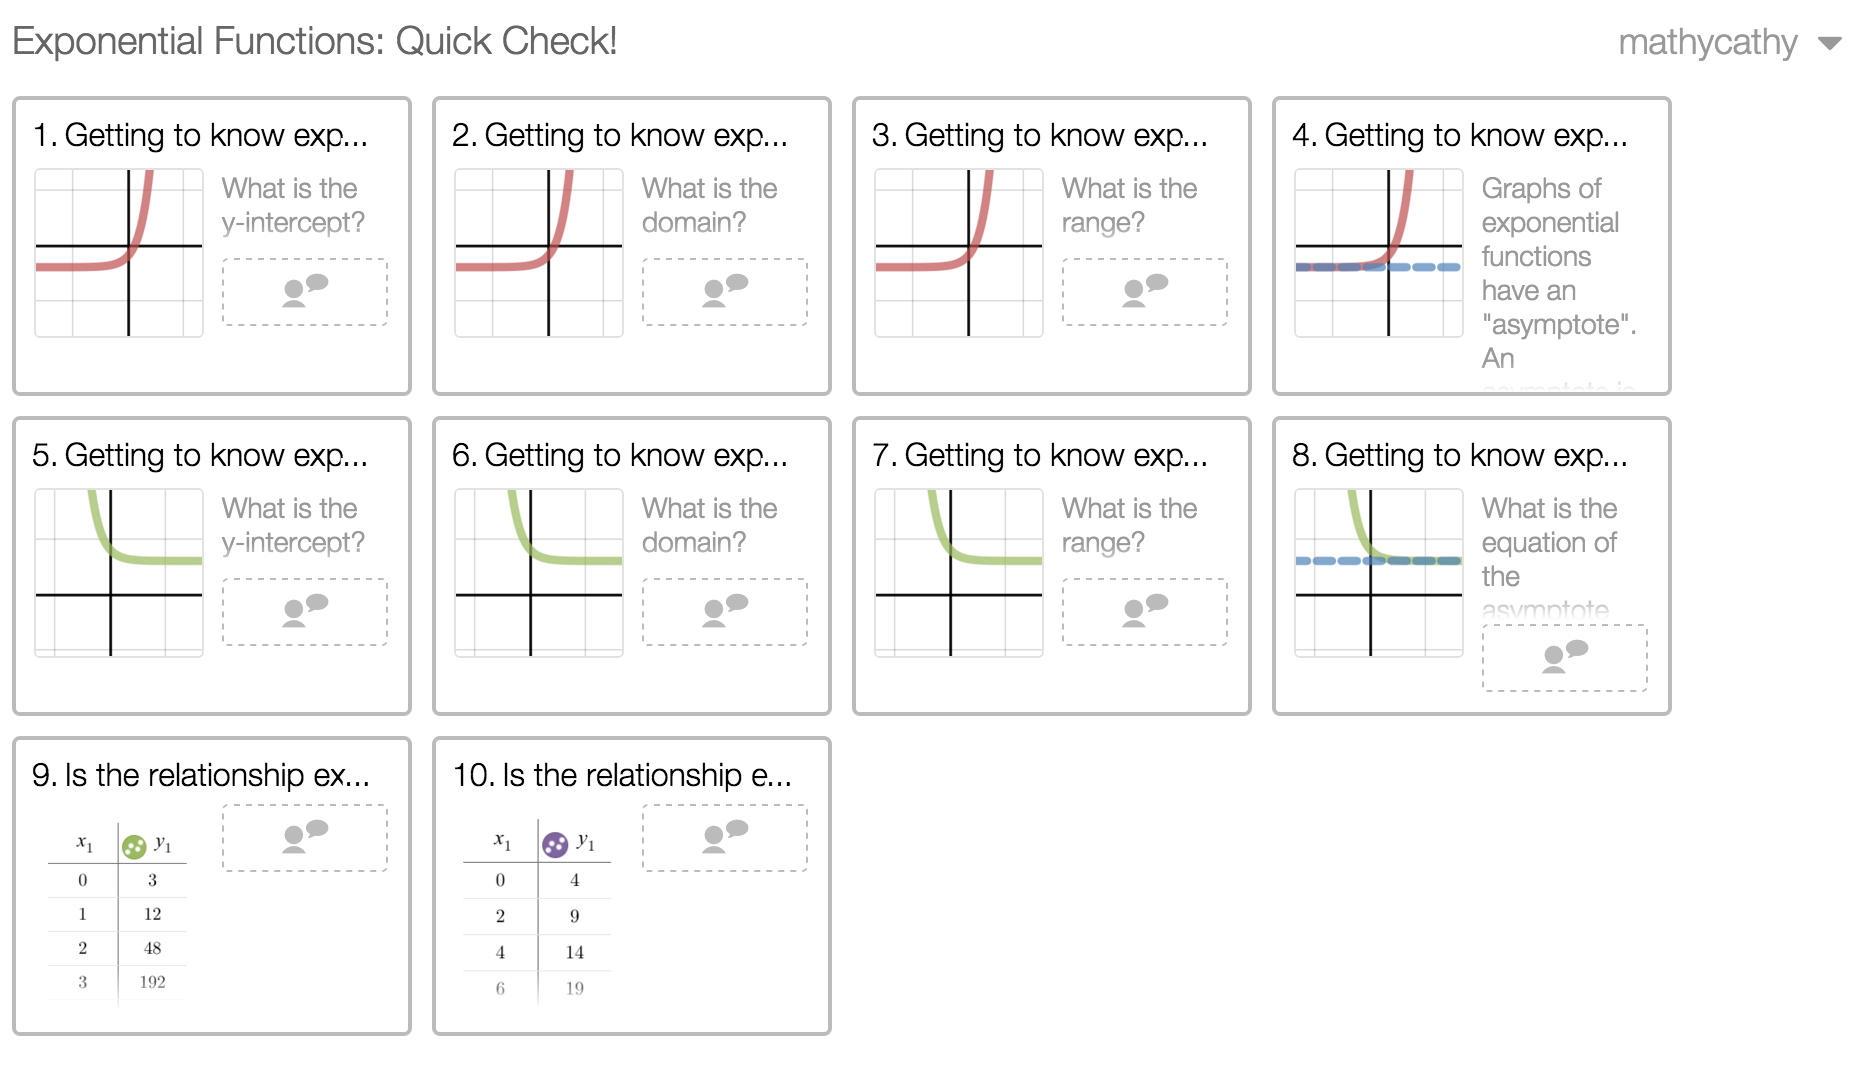Image resolution: width=1866 pixels, height=1066 pixels.
Task: Click the response icon for screen 3 range question
Action: (1145, 291)
